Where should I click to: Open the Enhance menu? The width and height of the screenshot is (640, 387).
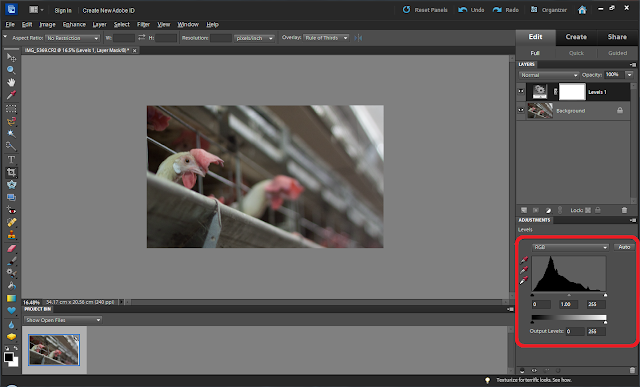pyautogui.click(x=74, y=24)
